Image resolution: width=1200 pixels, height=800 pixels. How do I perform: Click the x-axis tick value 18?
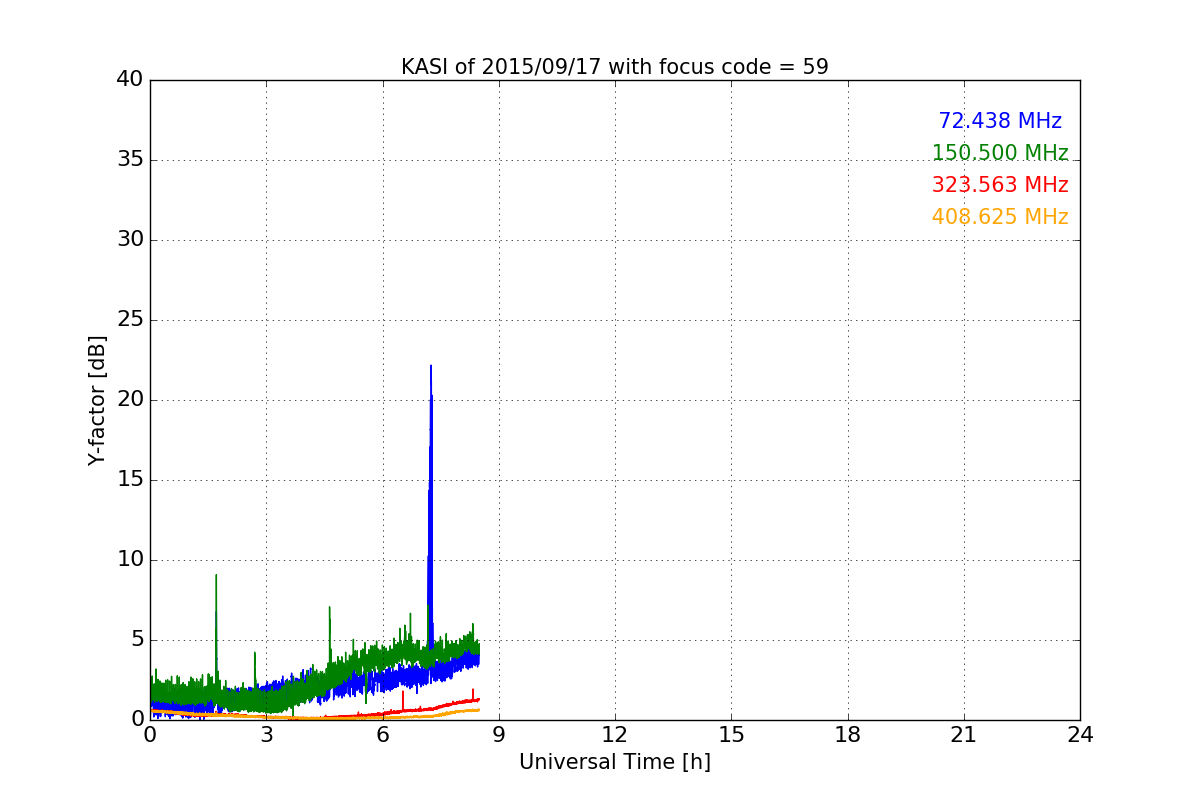(x=848, y=735)
